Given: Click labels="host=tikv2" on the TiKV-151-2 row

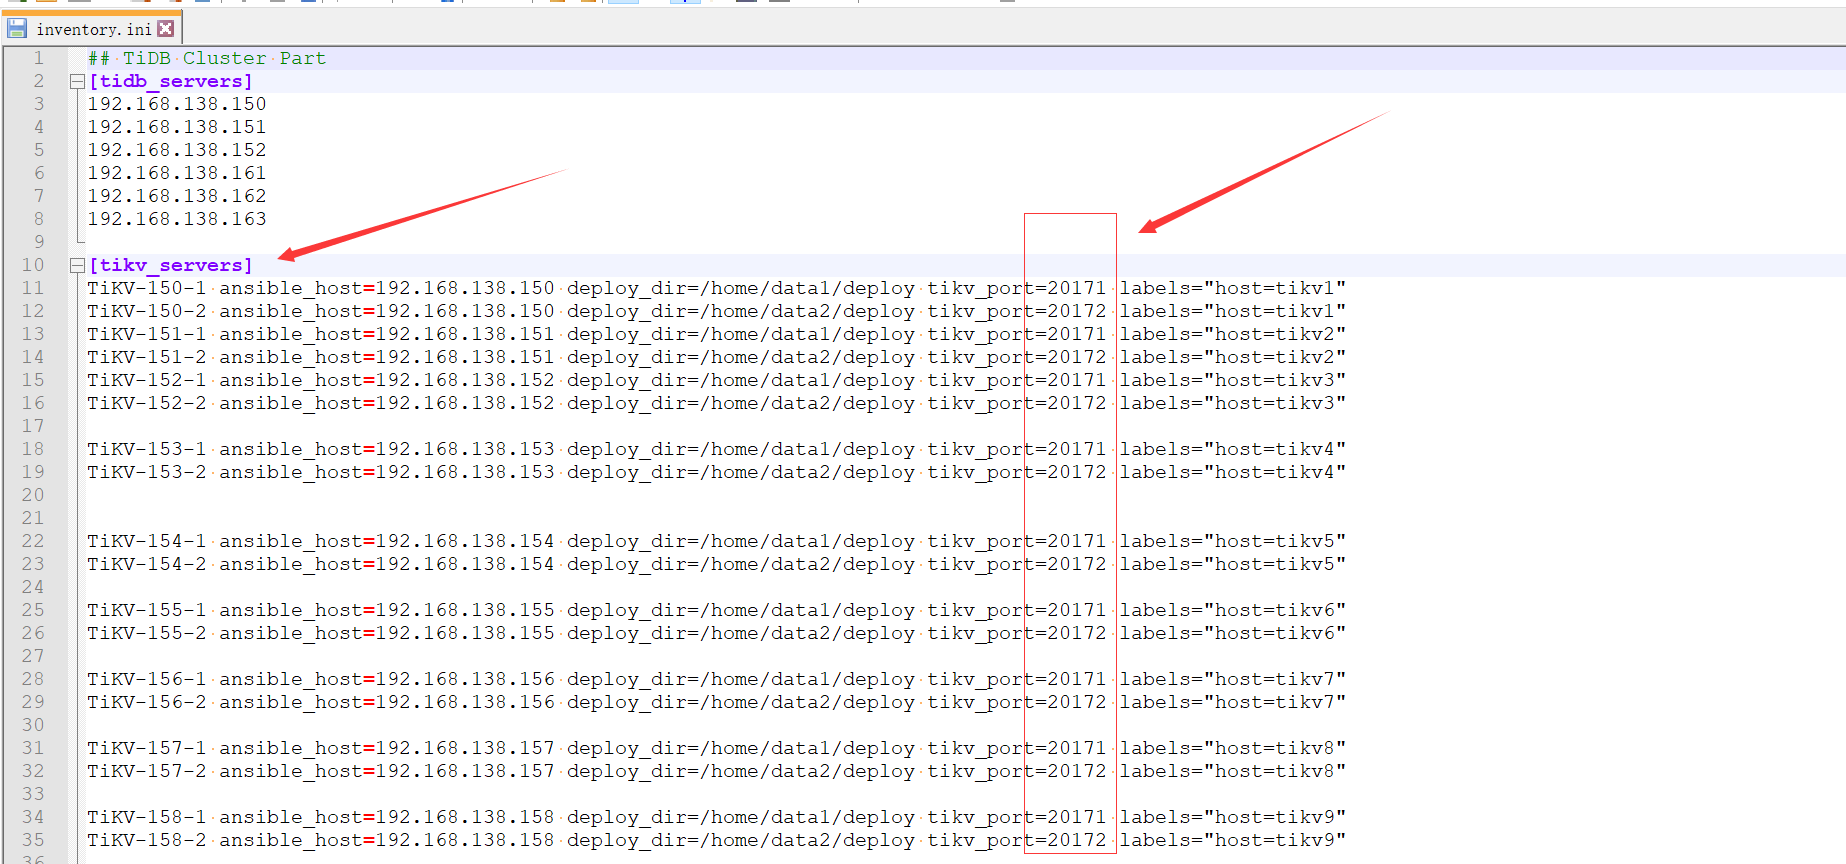Looking at the screenshot, I should click(x=1233, y=357).
